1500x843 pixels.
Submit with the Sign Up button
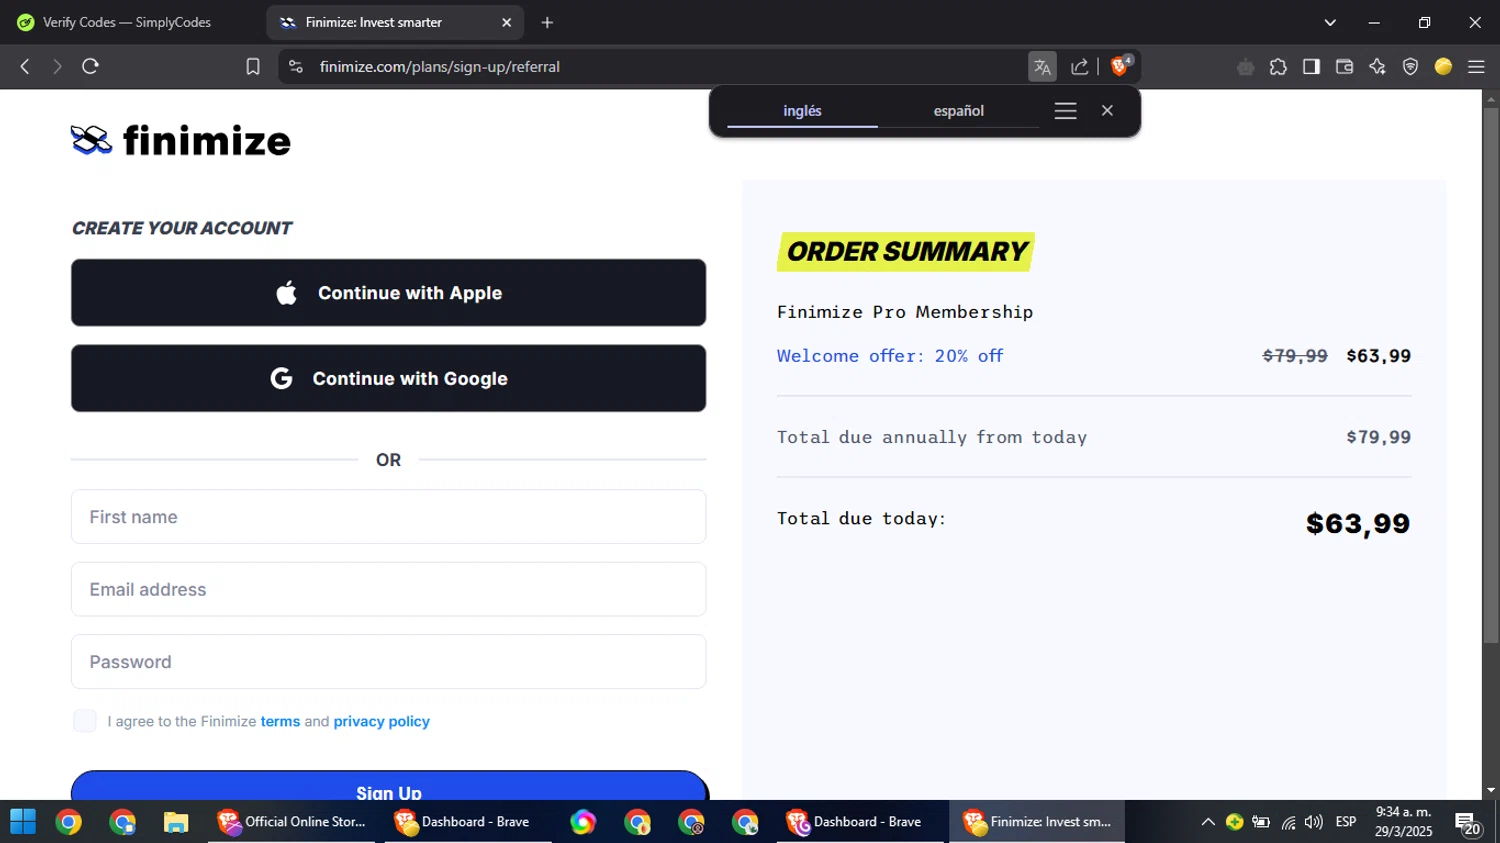(388, 786)
